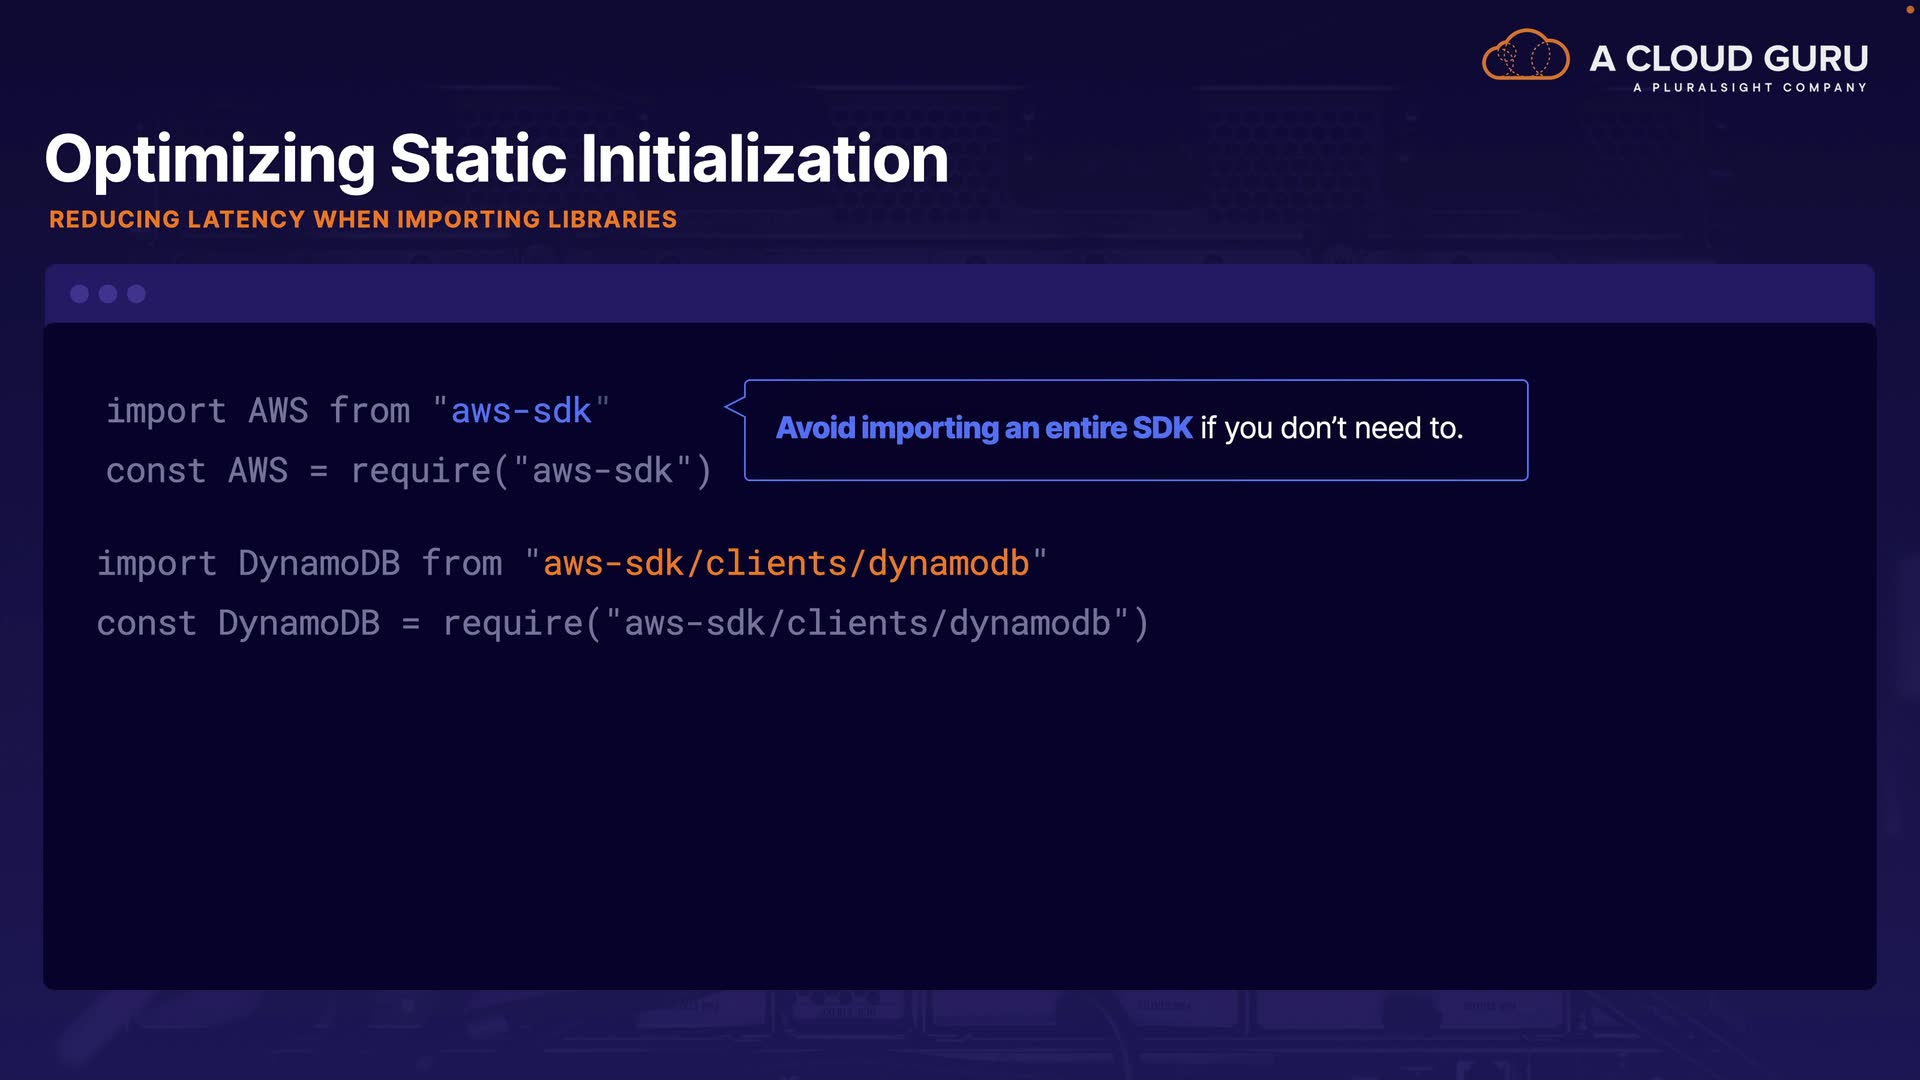Screen dimensions: 1920x1080
Task: Click "if you don't need to." in the callout
Action: pyautogui.click(x=1331, y=429)
